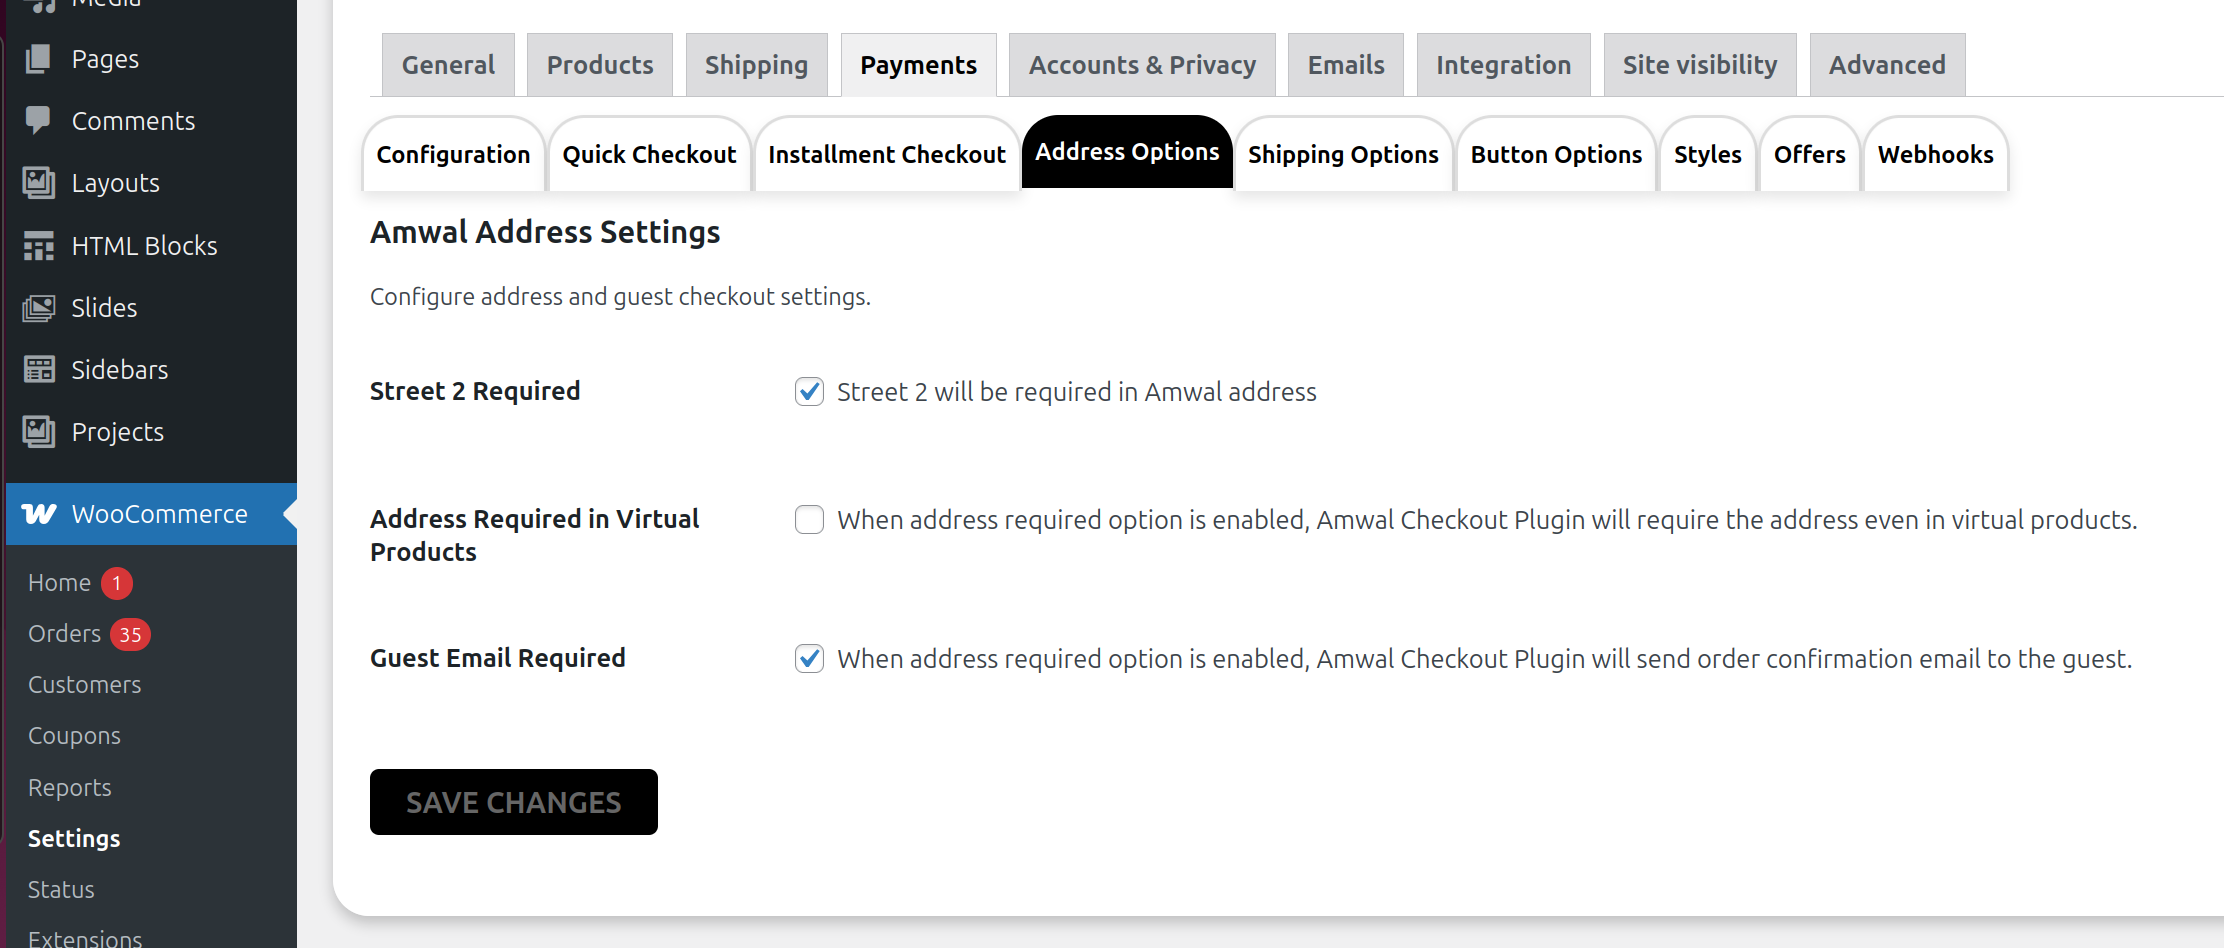The width and height of the screenshot is (2224, 948).
Task: Open the Coupons submenu link
Action: pos(74,736)
